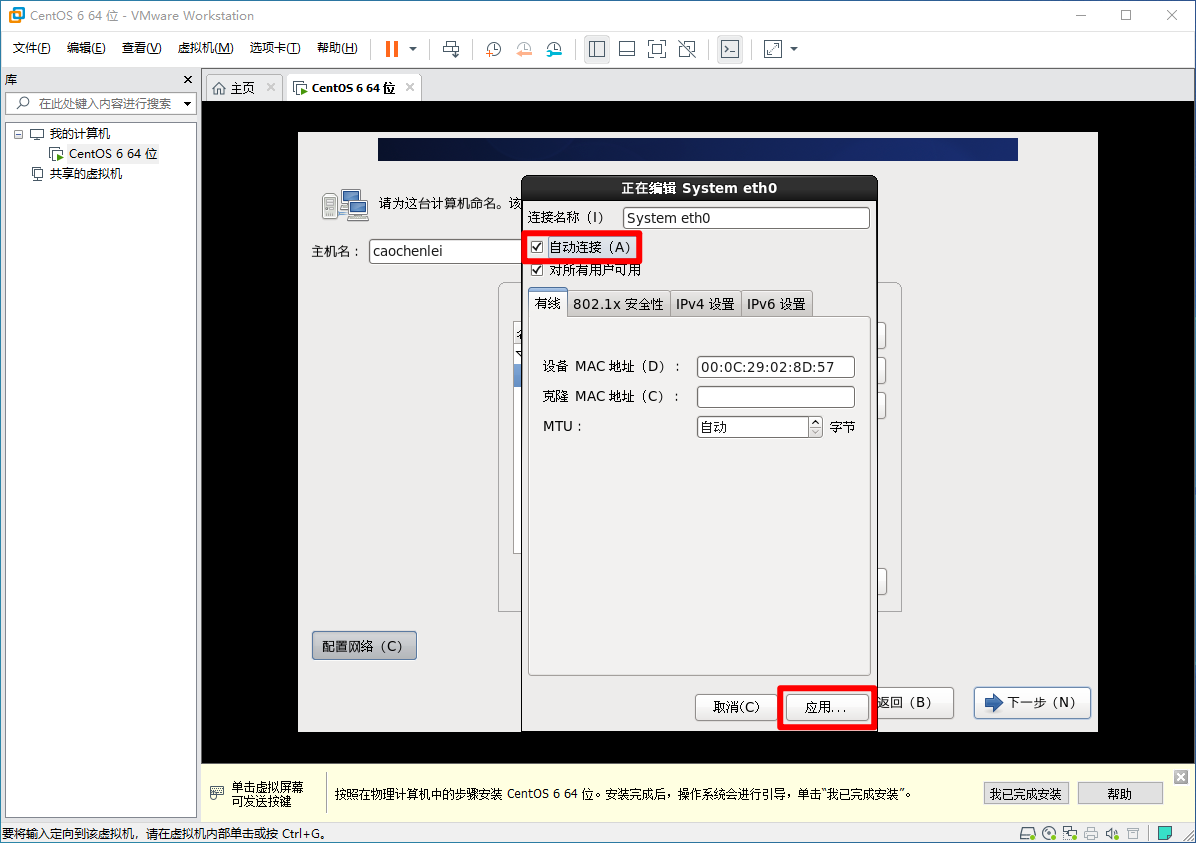The height and width of the screenshot is (843, 1196).
Task: Open the snapshot manager wrench-clock icon
Action: [x=555, y=49]
